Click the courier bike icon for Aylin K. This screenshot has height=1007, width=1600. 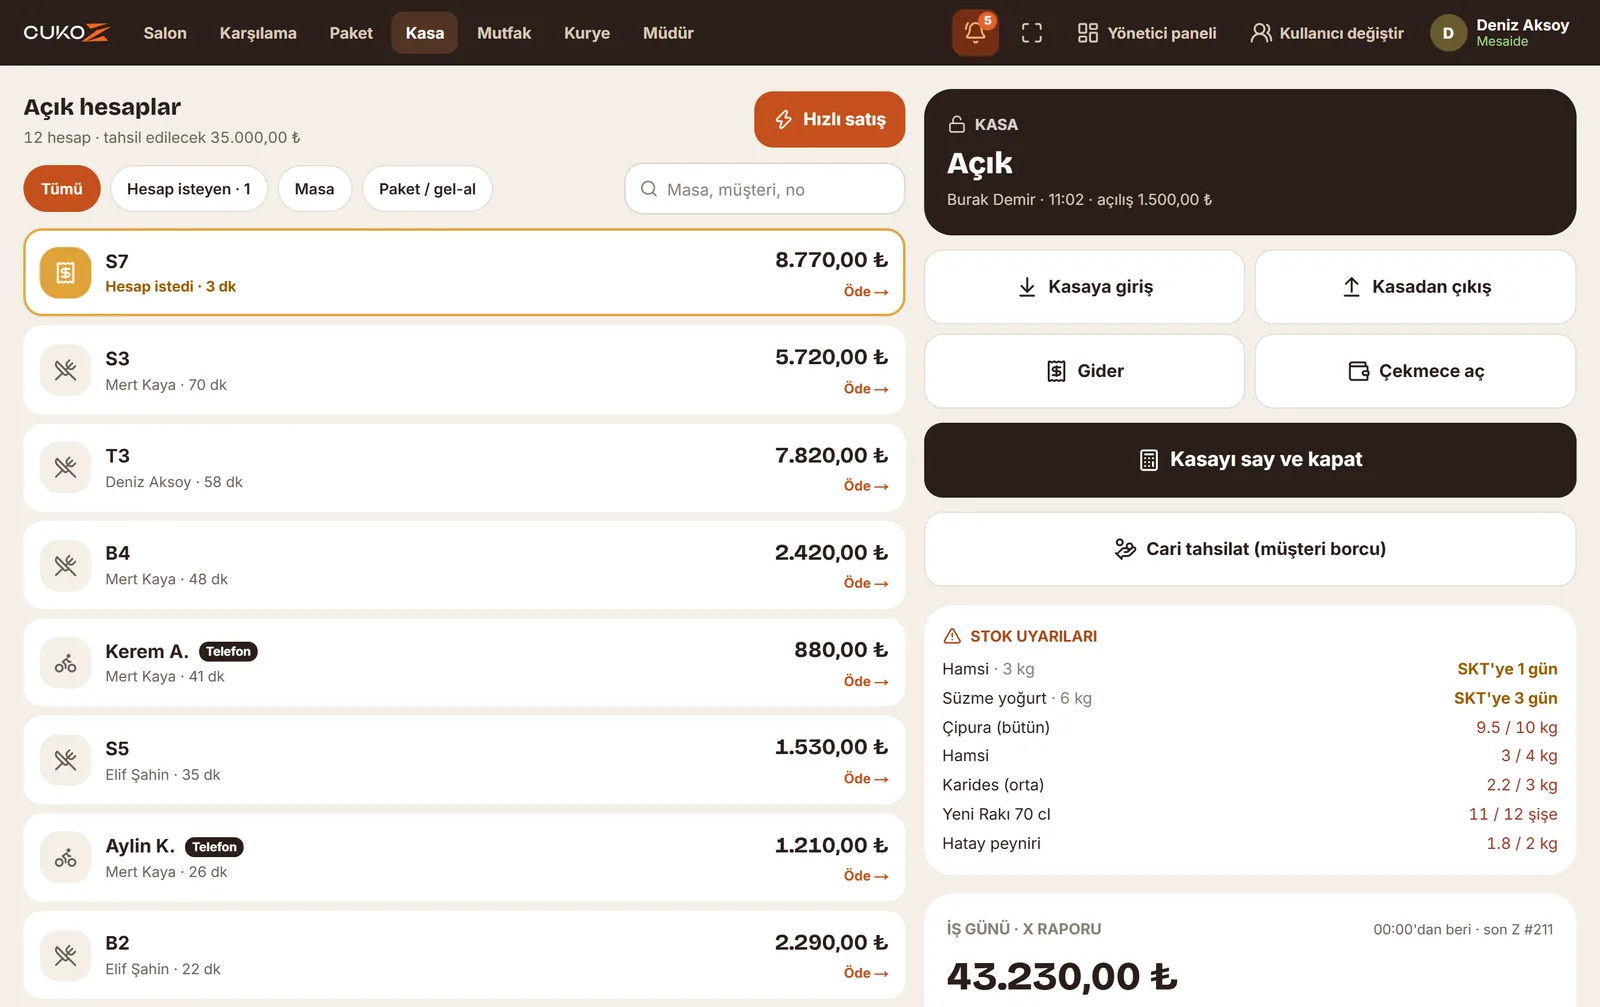(x=65, y=858)
